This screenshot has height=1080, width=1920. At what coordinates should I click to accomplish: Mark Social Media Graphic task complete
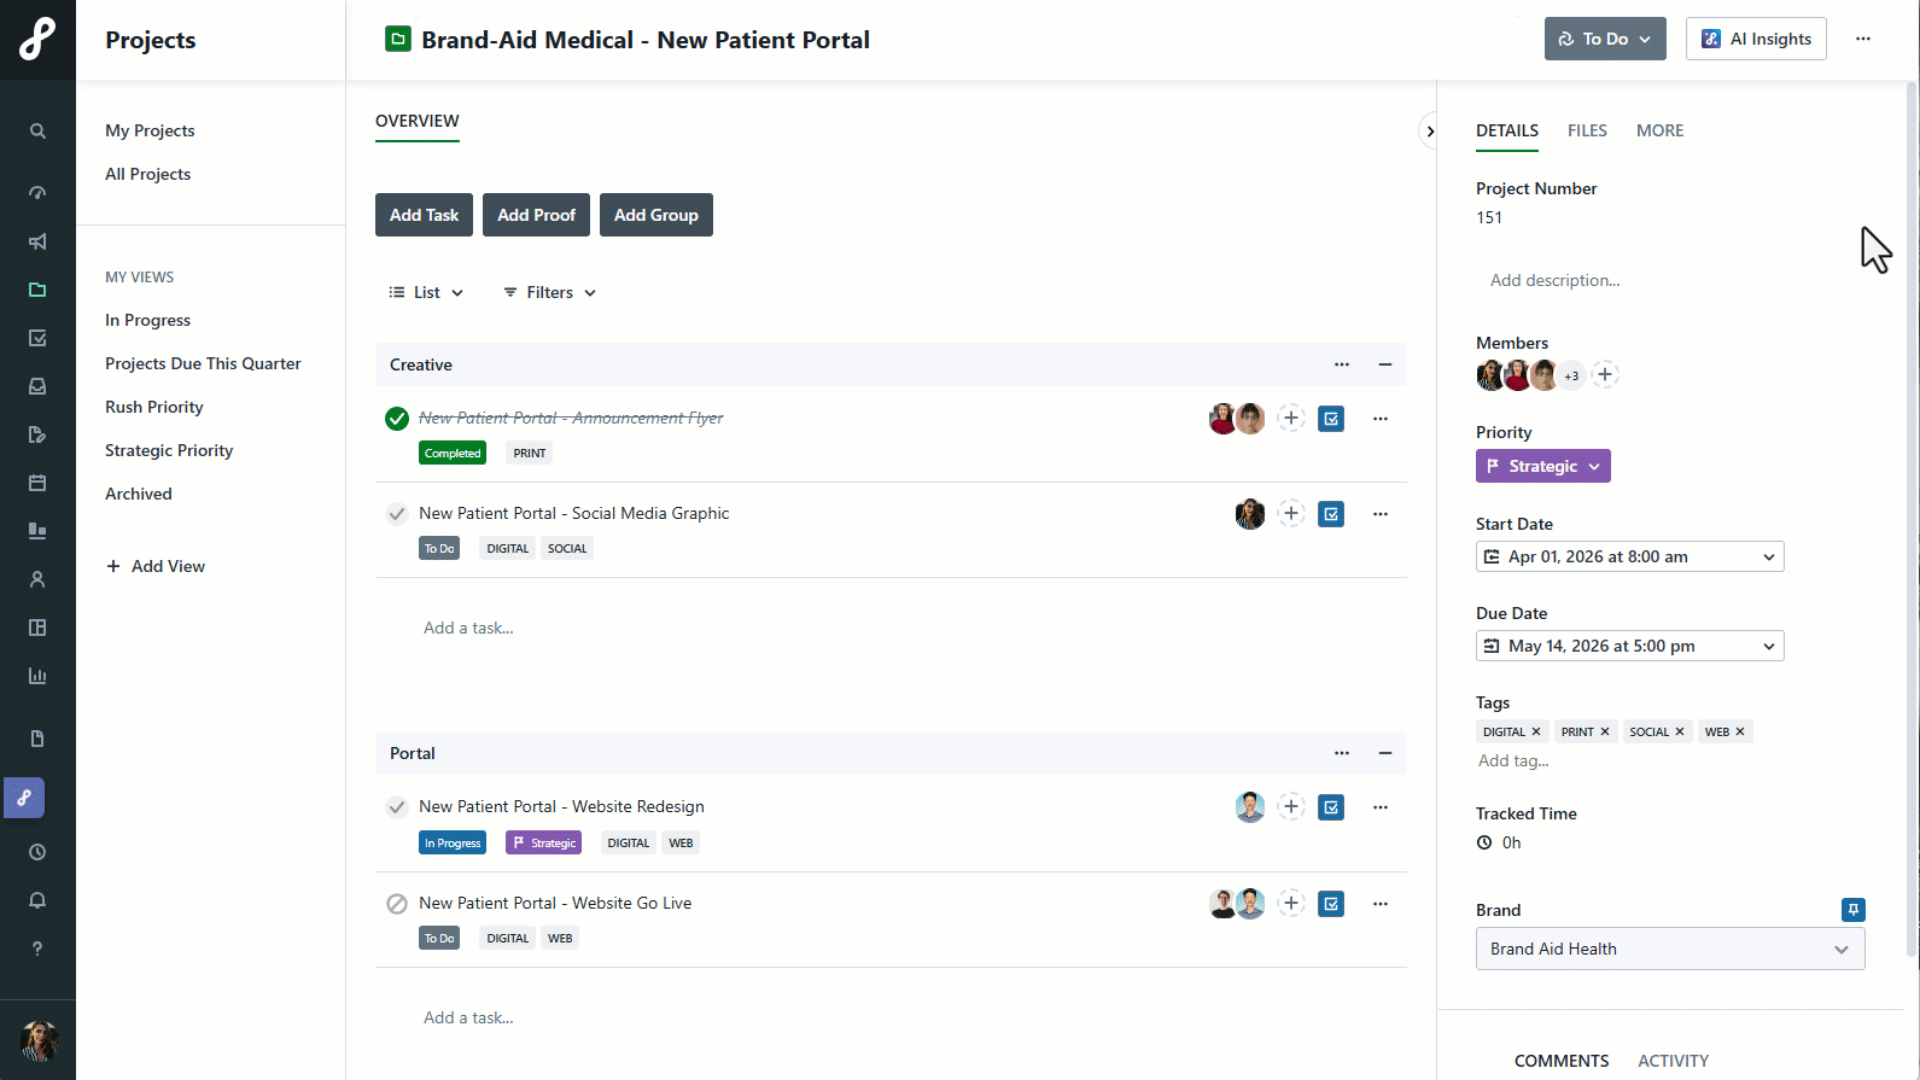point(397,514)
